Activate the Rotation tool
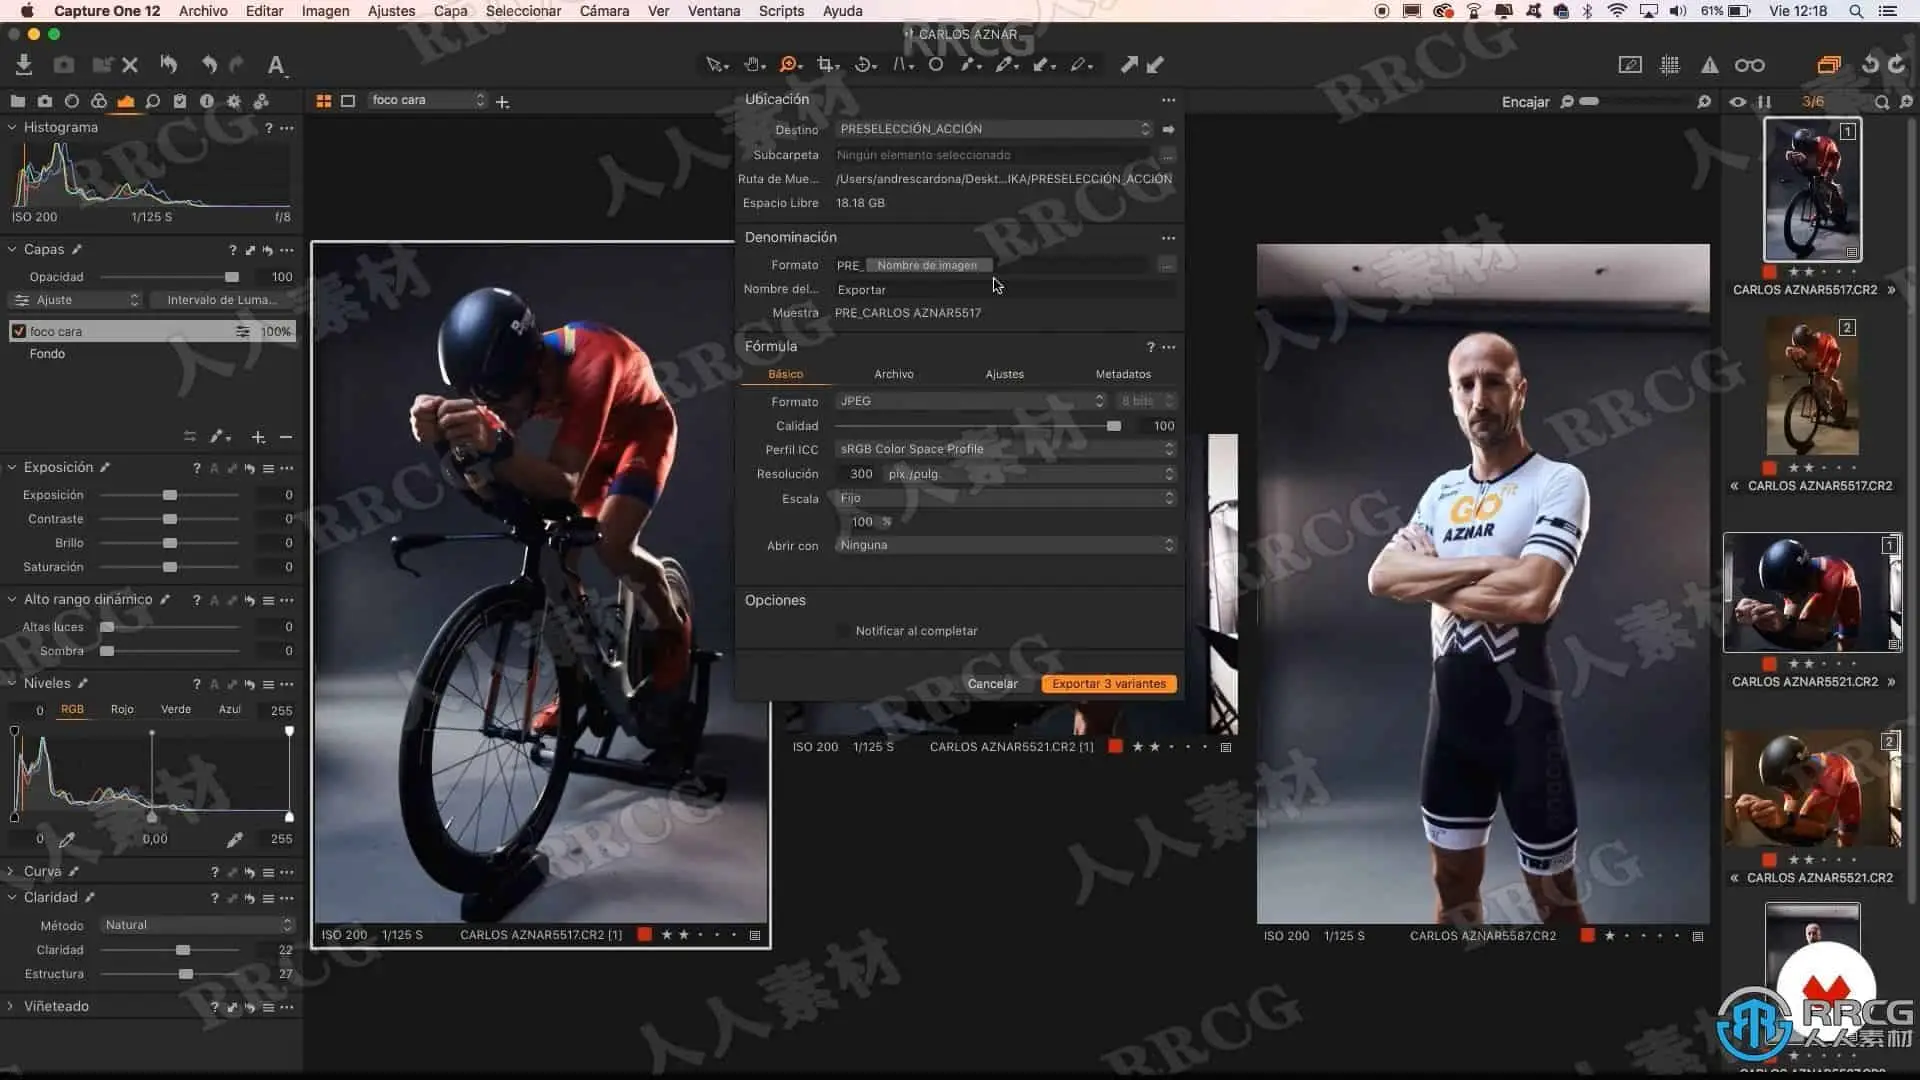The image size is (1920, 1080). (863, 65)
